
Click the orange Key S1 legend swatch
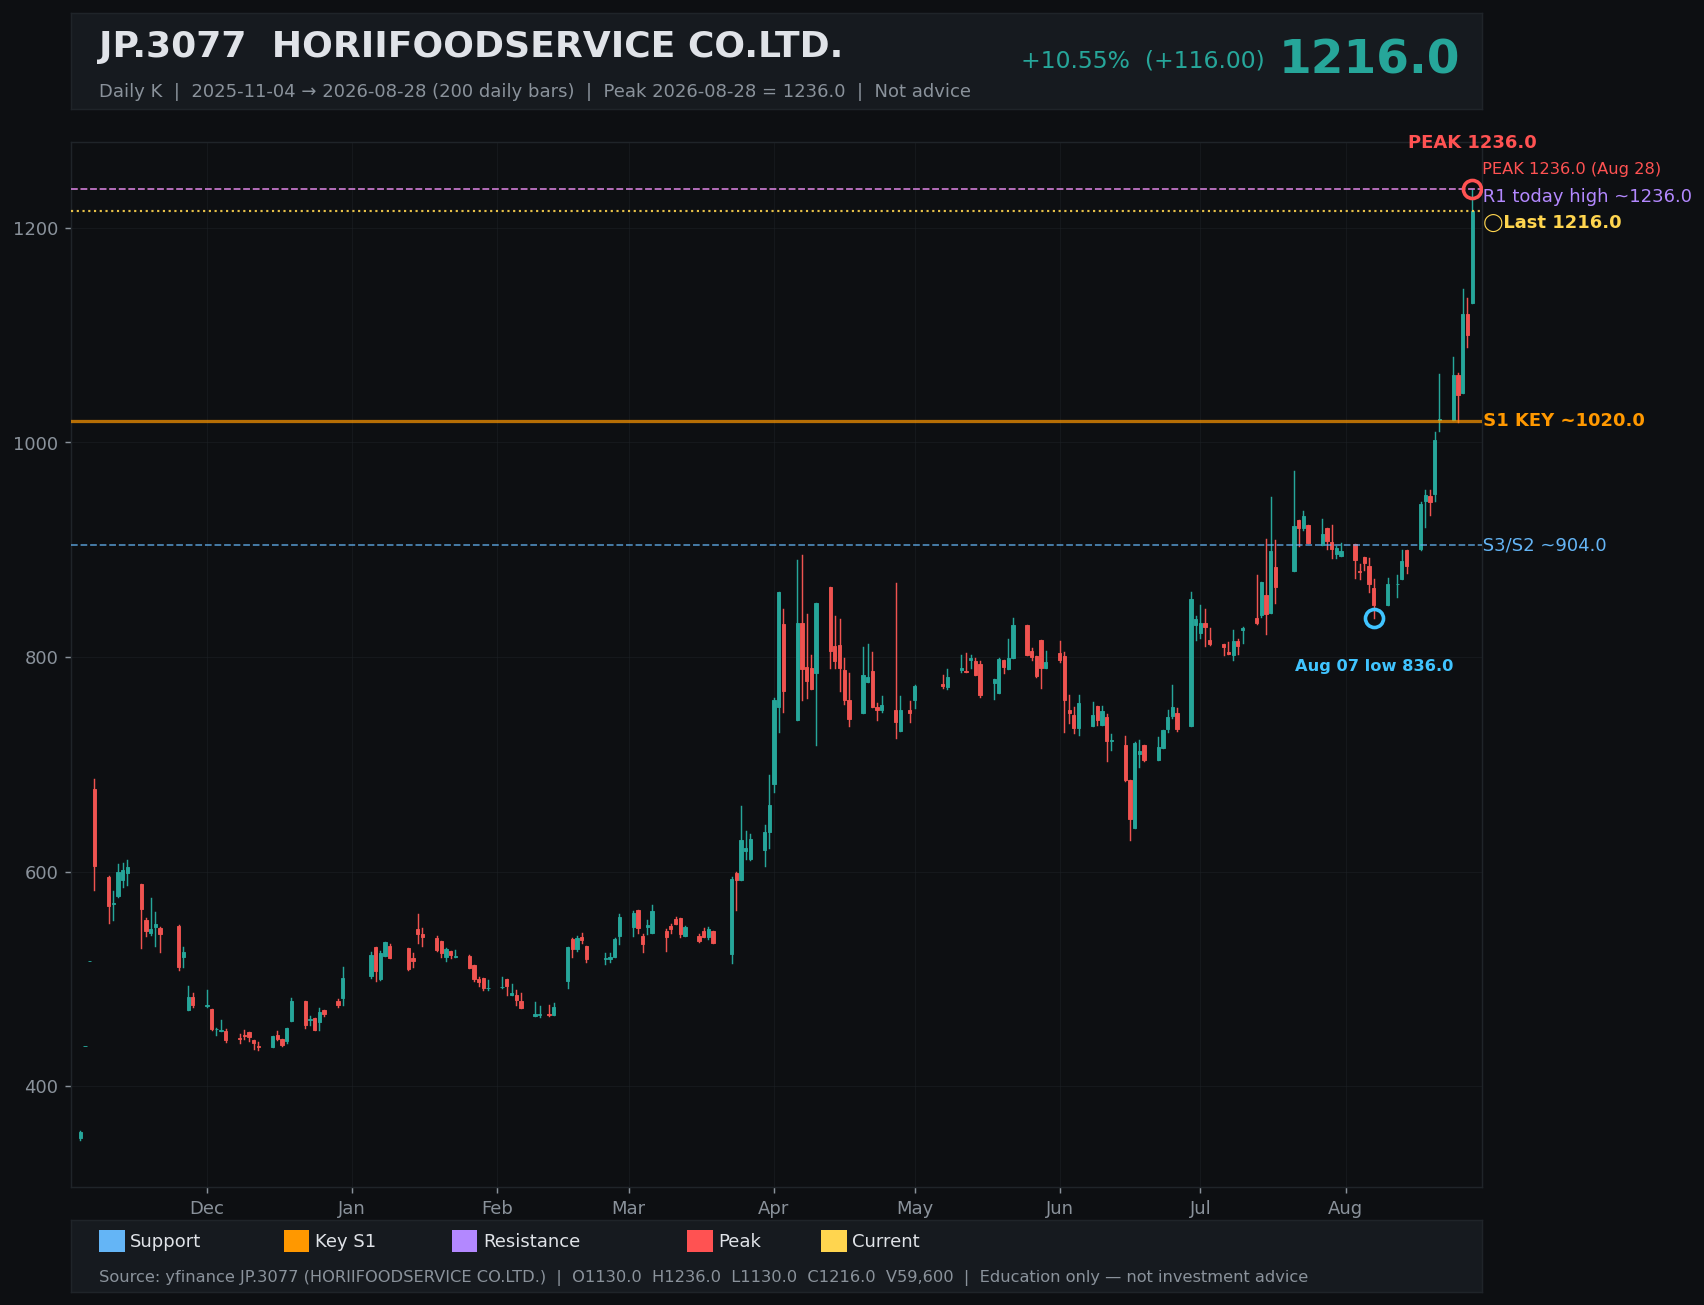(x=297, y=1241)
